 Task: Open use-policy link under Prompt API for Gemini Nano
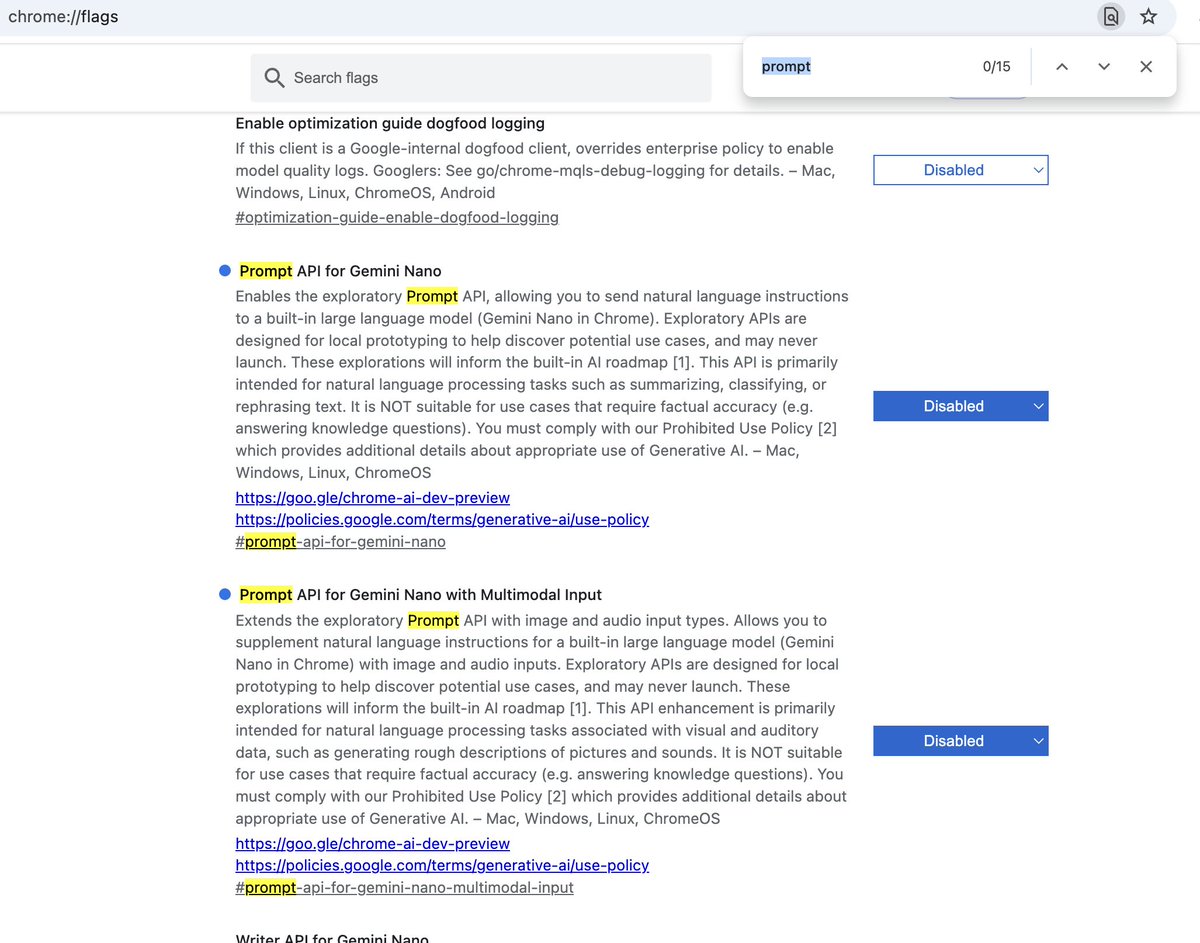click(x=442, y=520)
